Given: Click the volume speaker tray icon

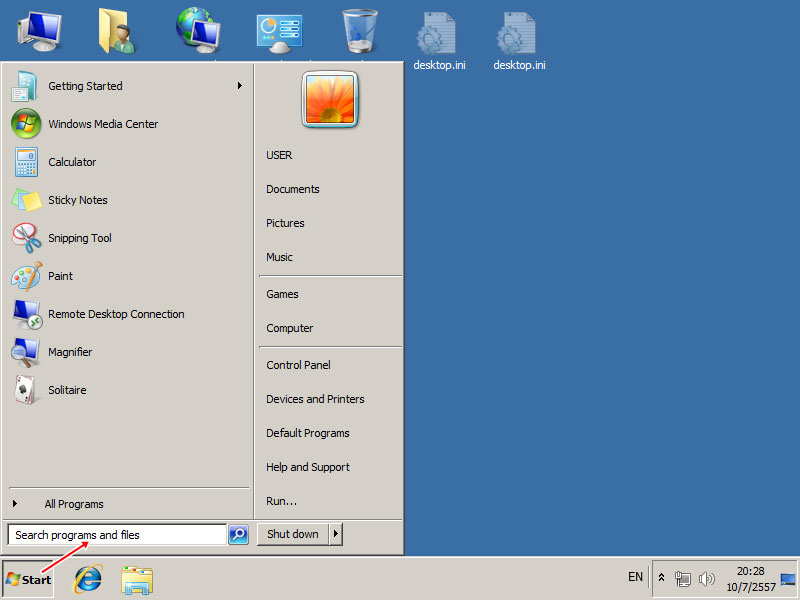Looking at the screenshot, I should click(x=706, y=579).
